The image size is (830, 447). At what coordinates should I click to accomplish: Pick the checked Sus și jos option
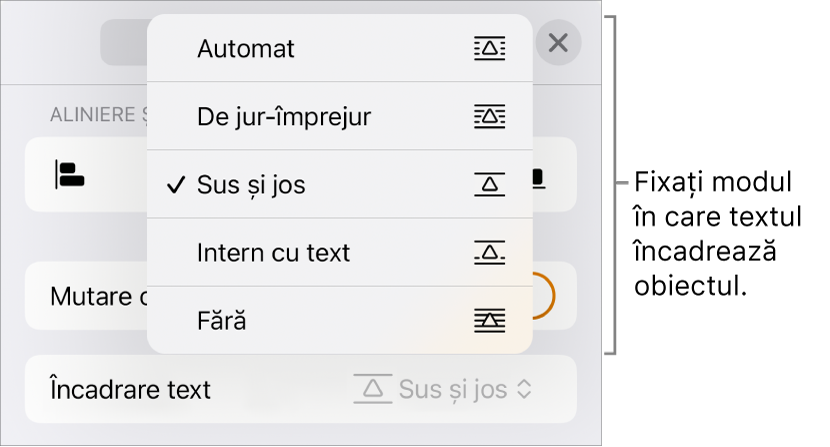[x=339, y=184]
